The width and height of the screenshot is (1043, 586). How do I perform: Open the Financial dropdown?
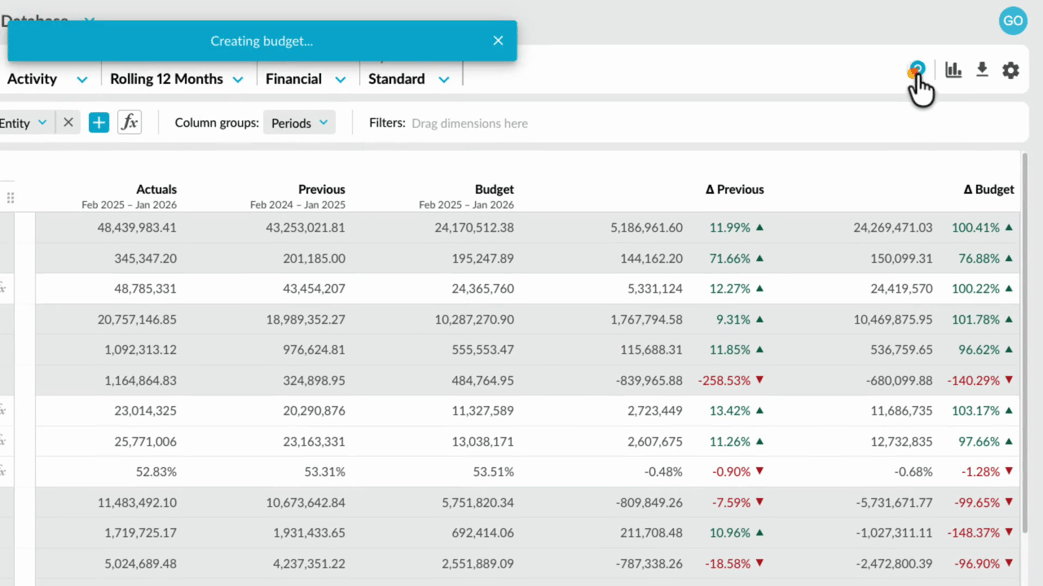click(305, 79)
